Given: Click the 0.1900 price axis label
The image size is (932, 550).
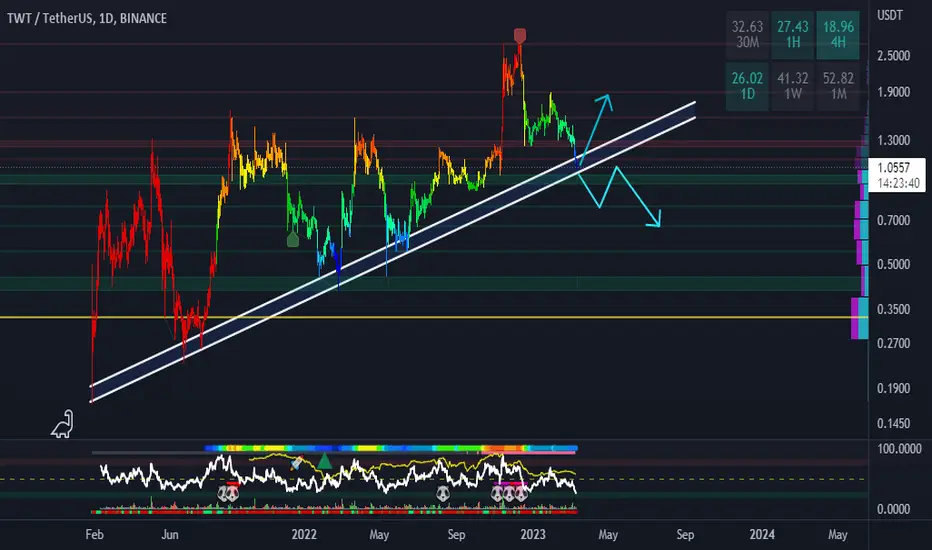Looking at the screenshot, I should point(893,388).
